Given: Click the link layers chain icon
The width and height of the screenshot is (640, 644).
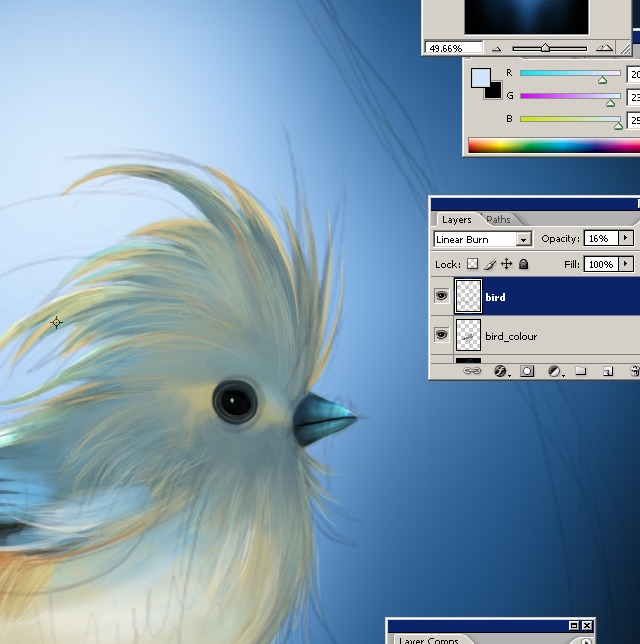Looking at the screenshot, I should tap(472, 371).
